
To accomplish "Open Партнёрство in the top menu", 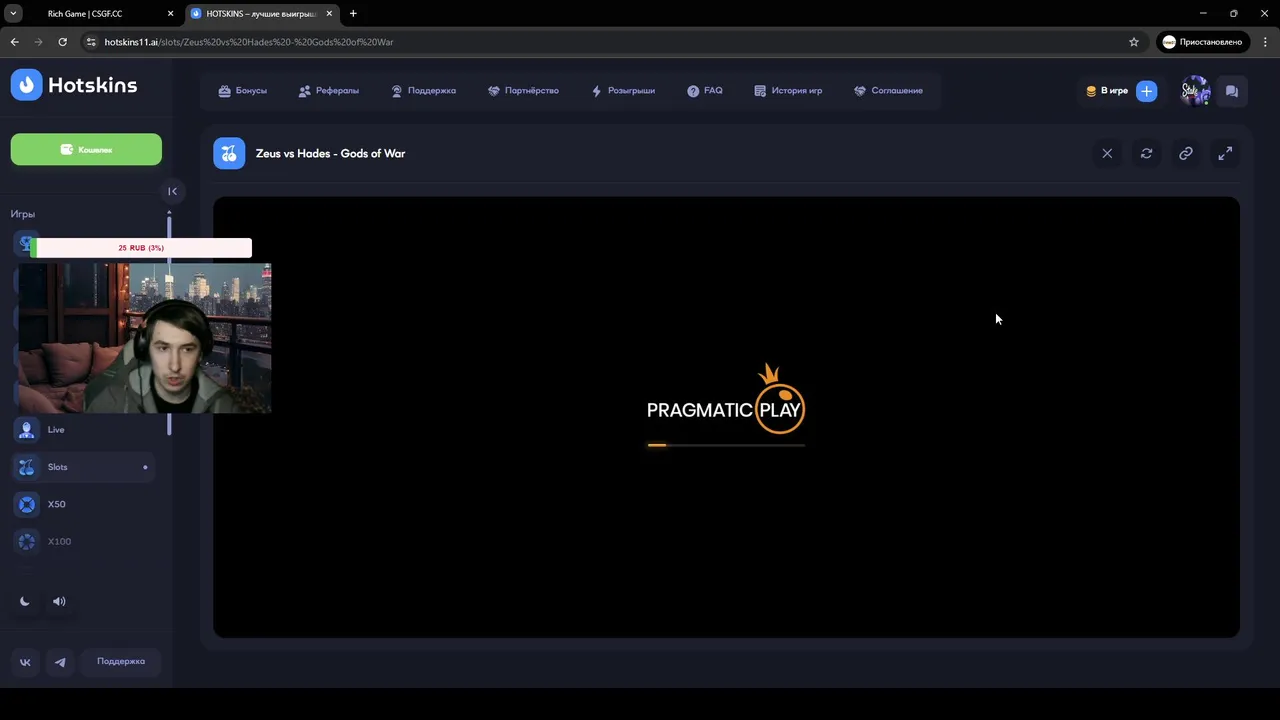I will 523,91.
